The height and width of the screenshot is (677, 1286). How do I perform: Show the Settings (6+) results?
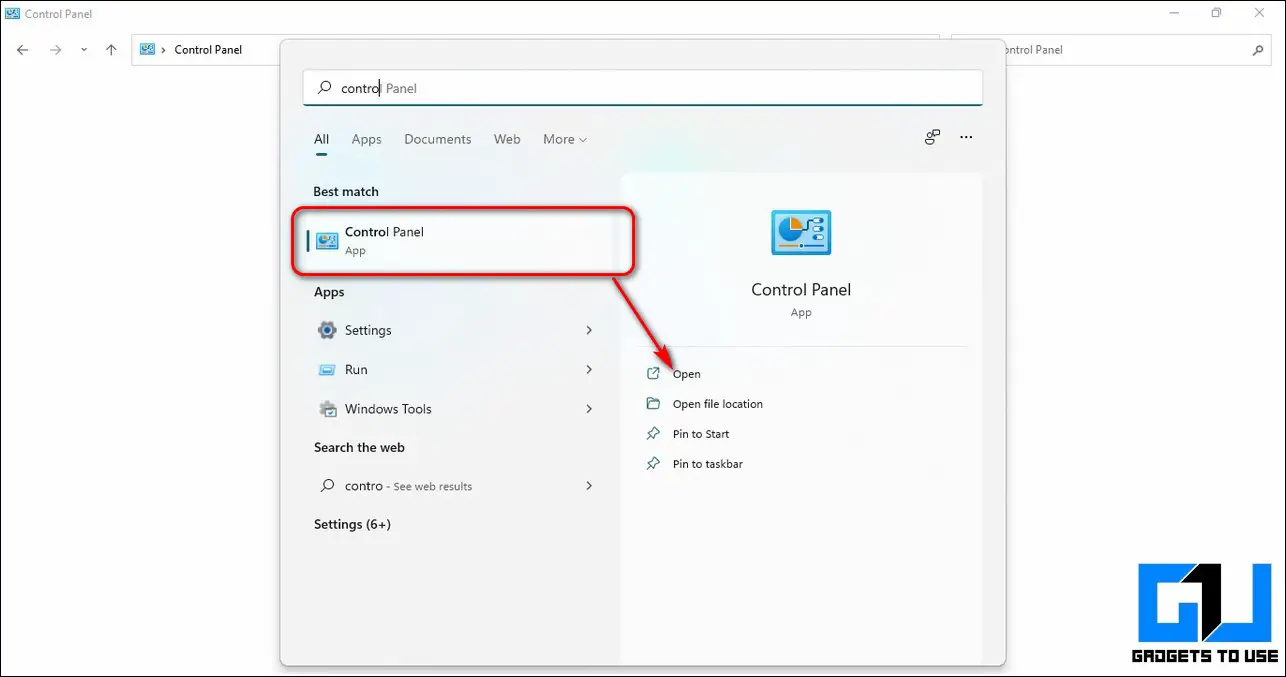352,525
